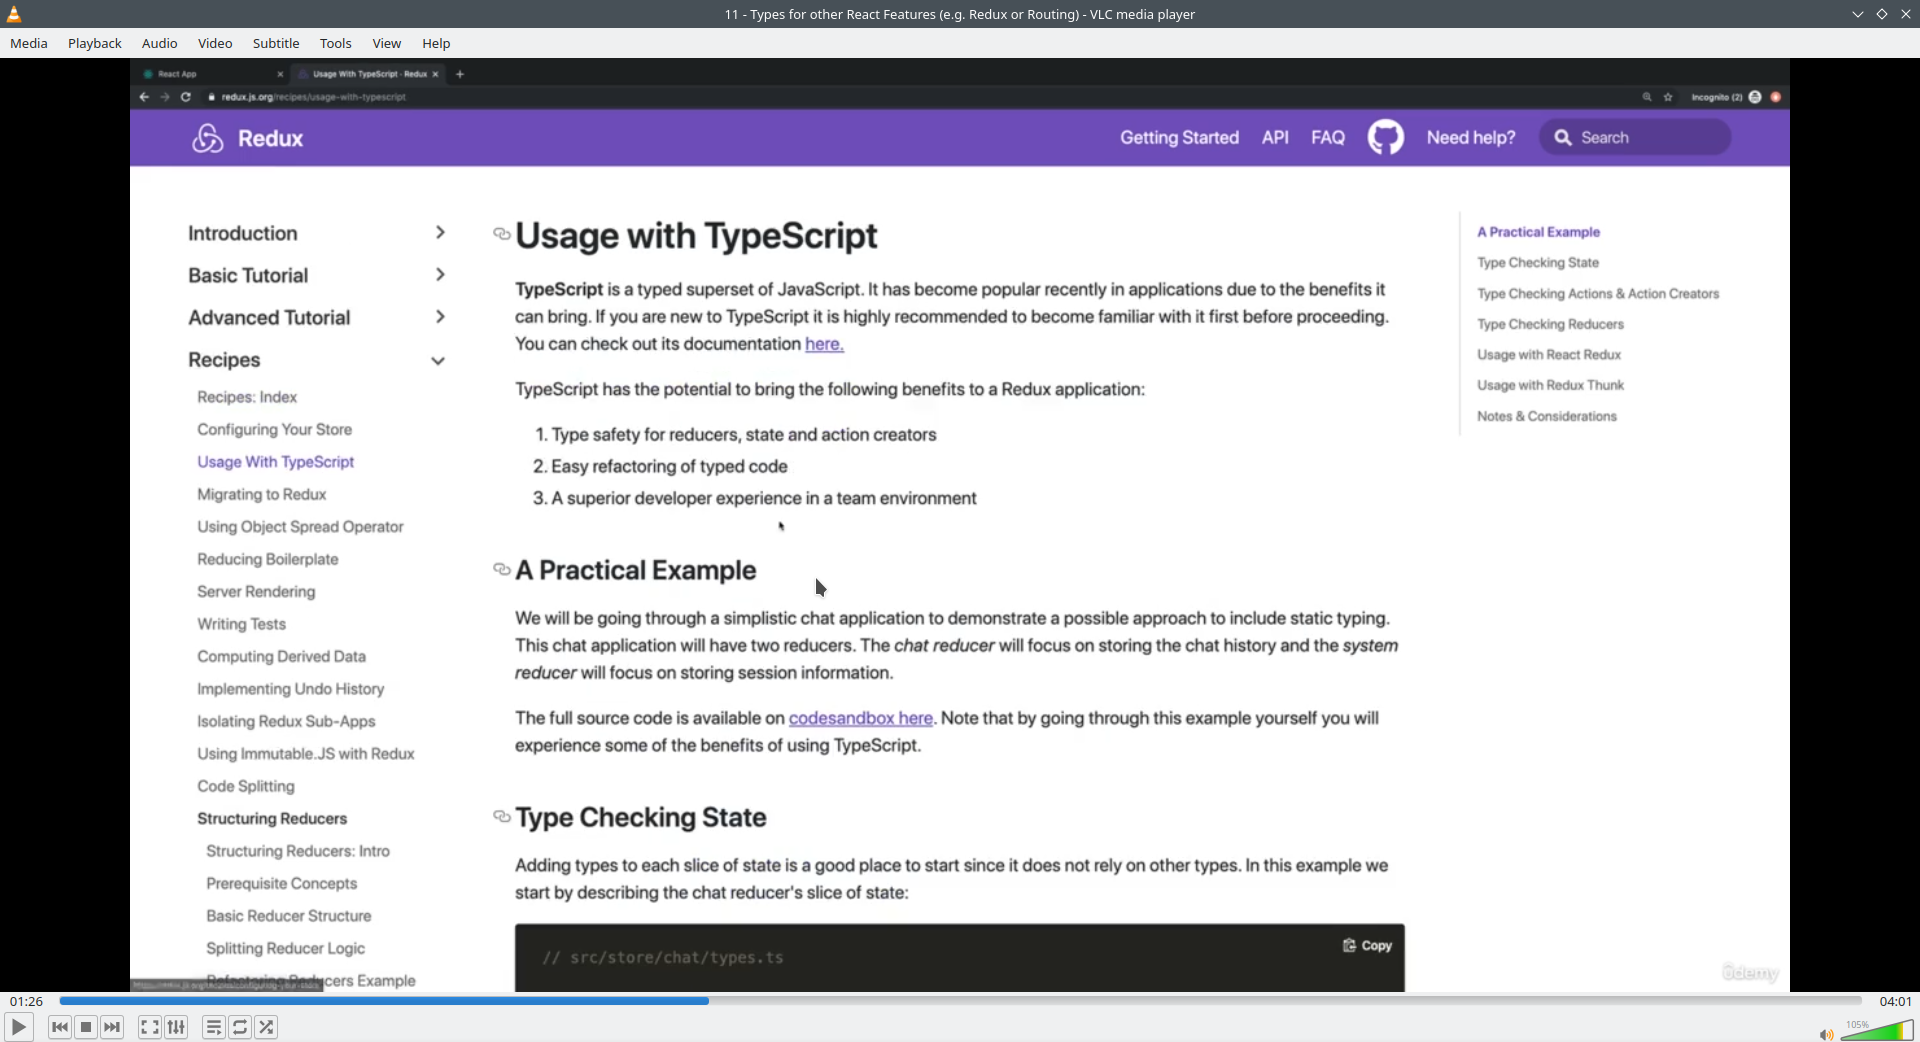Screen dimensions: 1920x1042
Task: Open a new browser tab with plus
Action: tap(460, 74)
